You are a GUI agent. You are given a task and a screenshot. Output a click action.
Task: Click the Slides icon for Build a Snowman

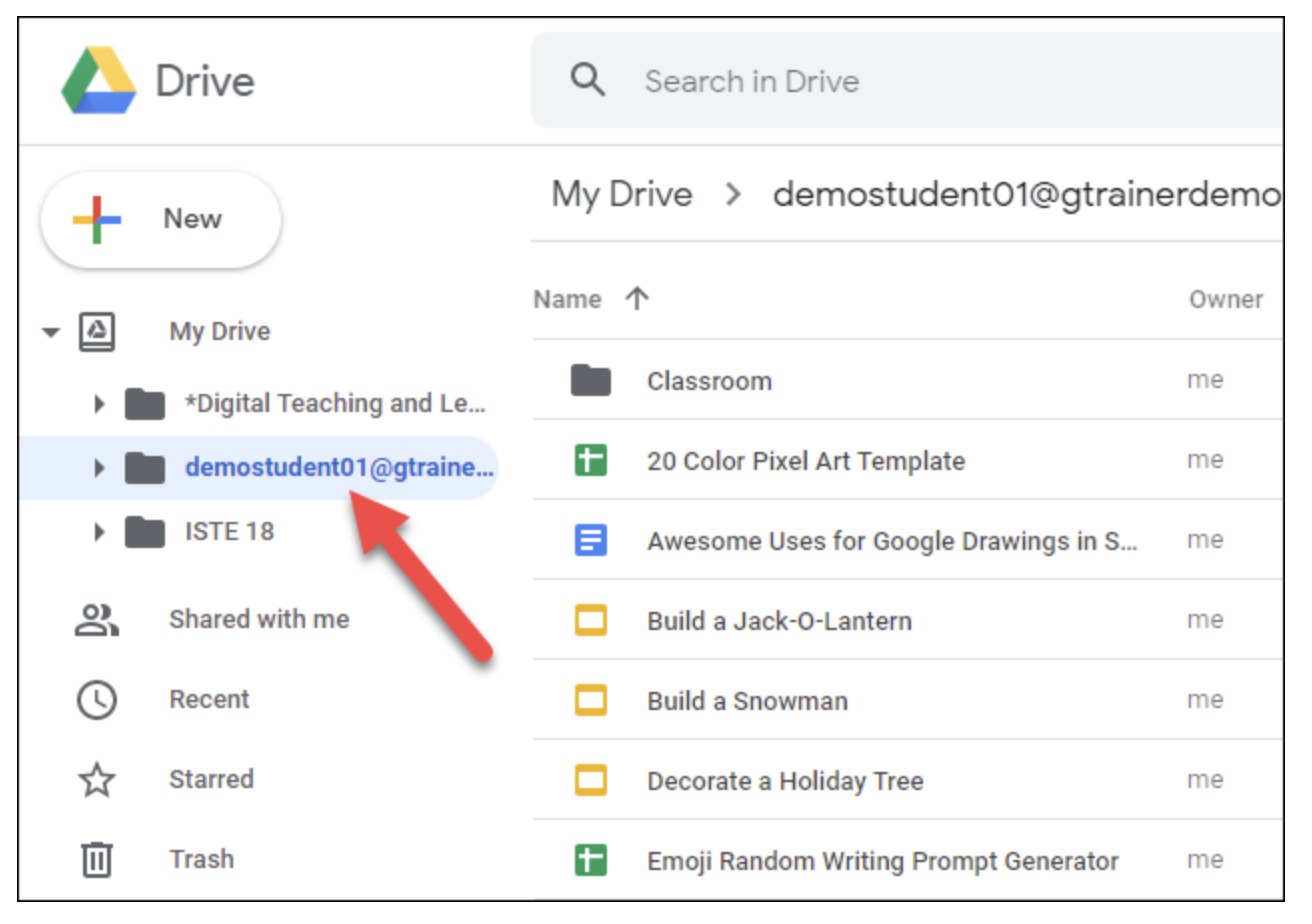click(591, 700)
